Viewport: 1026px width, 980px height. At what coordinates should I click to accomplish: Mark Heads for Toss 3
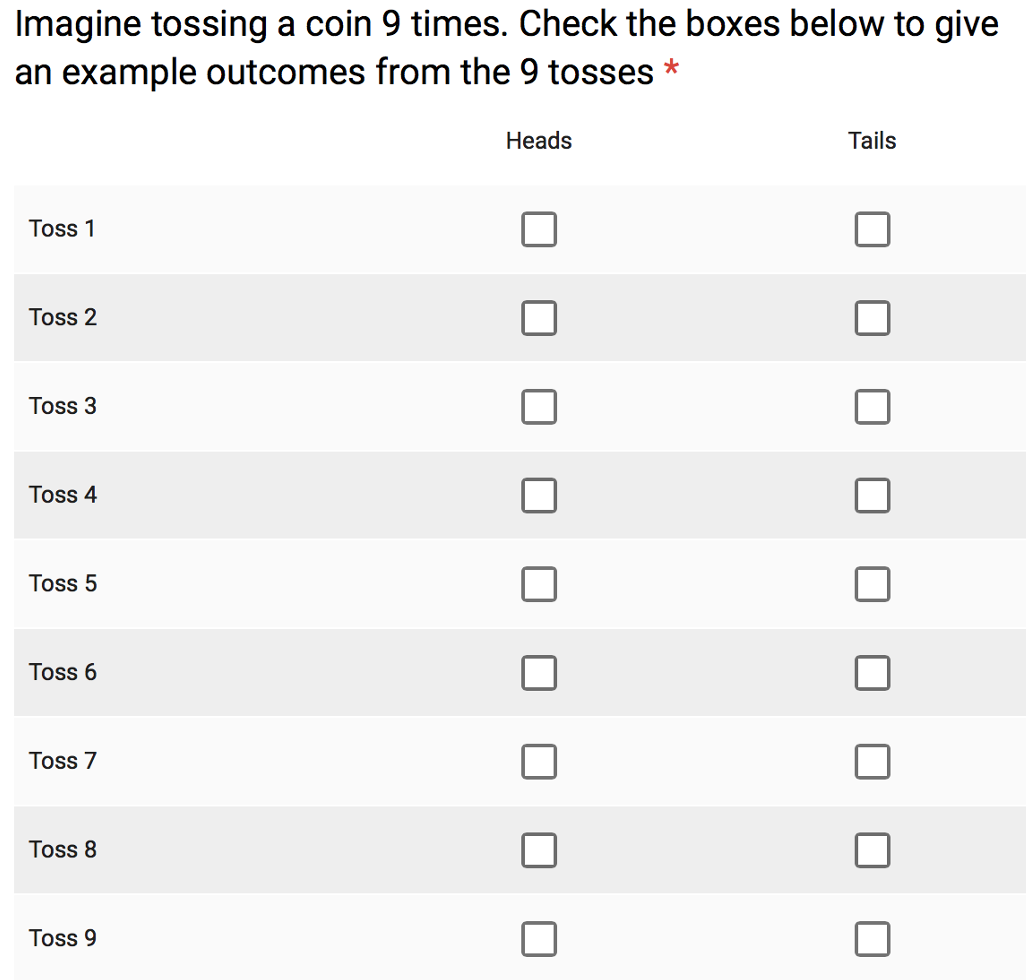[x=538, y=407]
